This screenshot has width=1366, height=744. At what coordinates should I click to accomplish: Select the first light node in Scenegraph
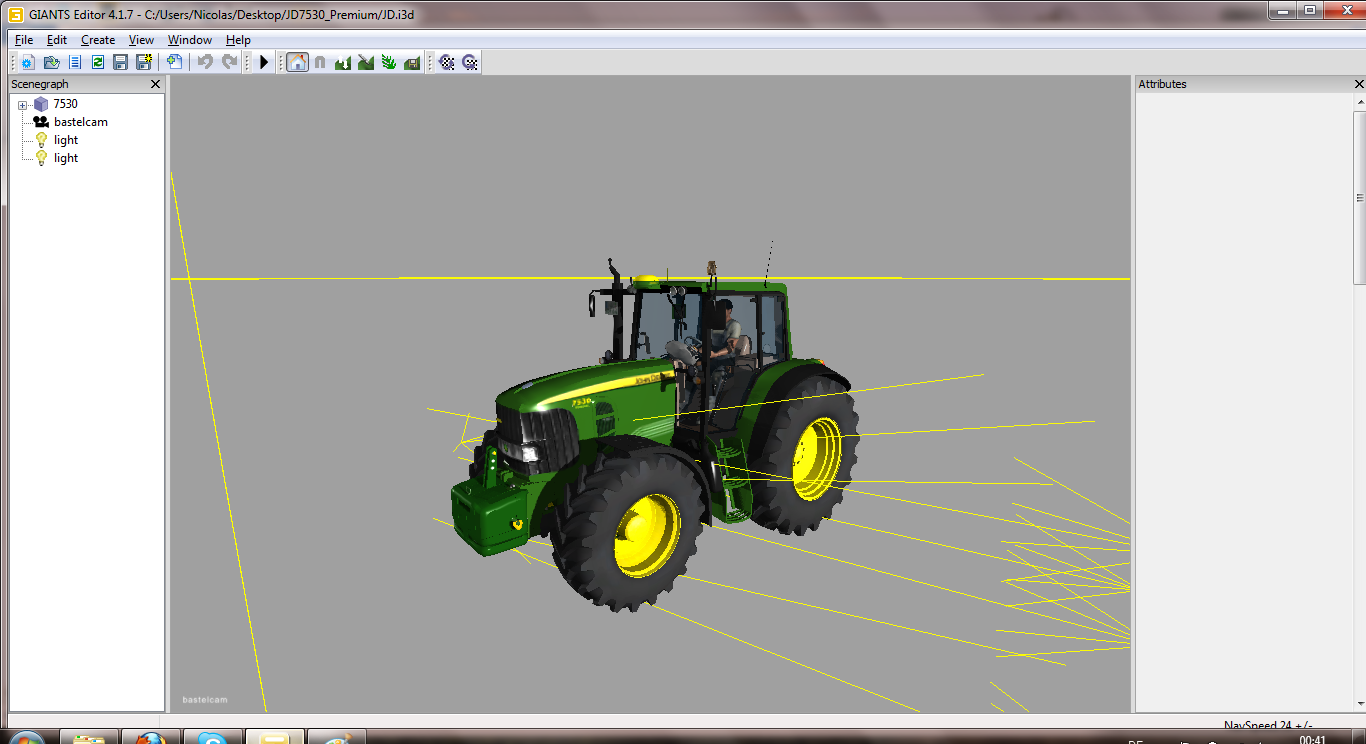(66, 140)
